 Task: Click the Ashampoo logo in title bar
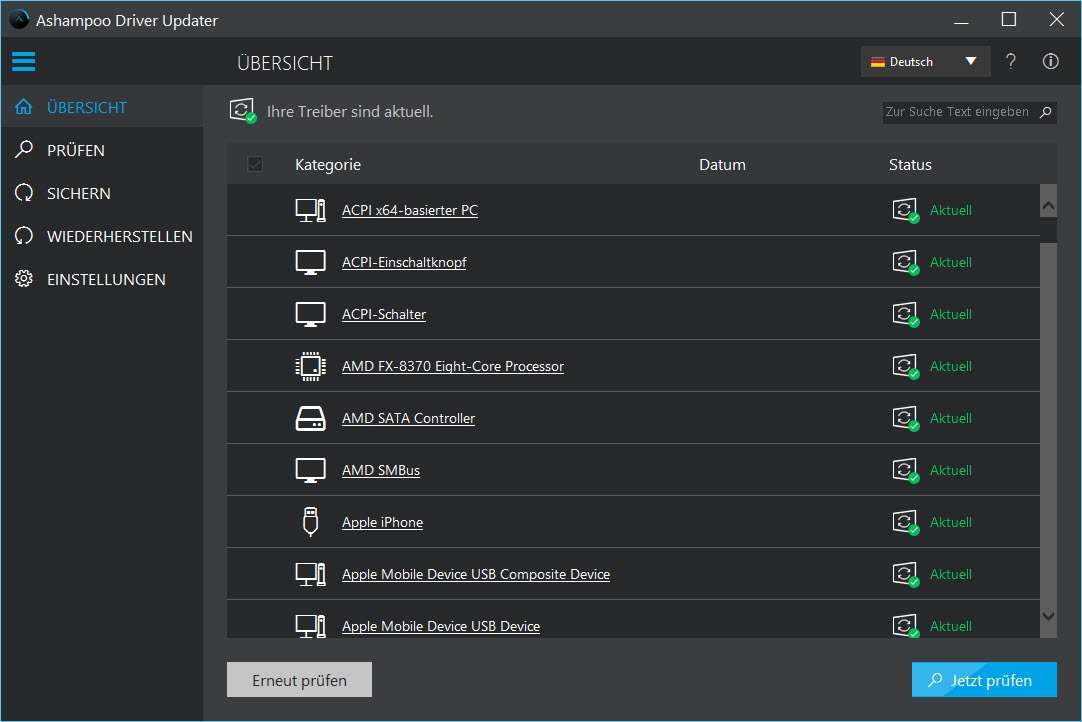click(19, 19)
